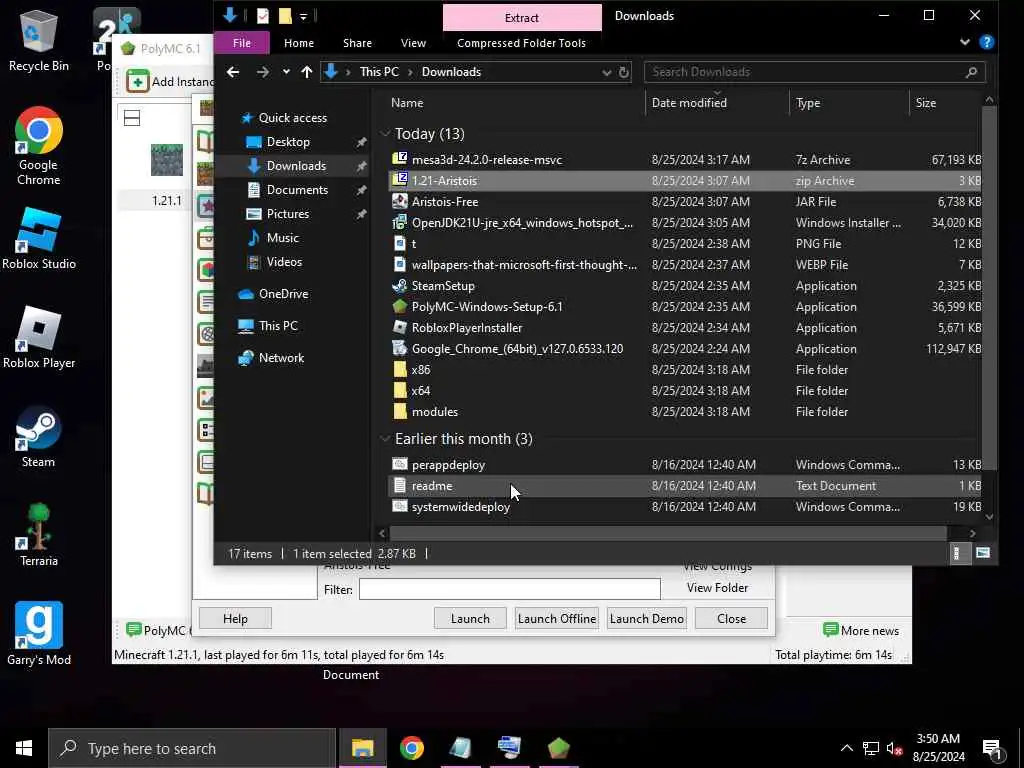Open the View ribbon tab
1024x768 pixels.
coord(413,43)
